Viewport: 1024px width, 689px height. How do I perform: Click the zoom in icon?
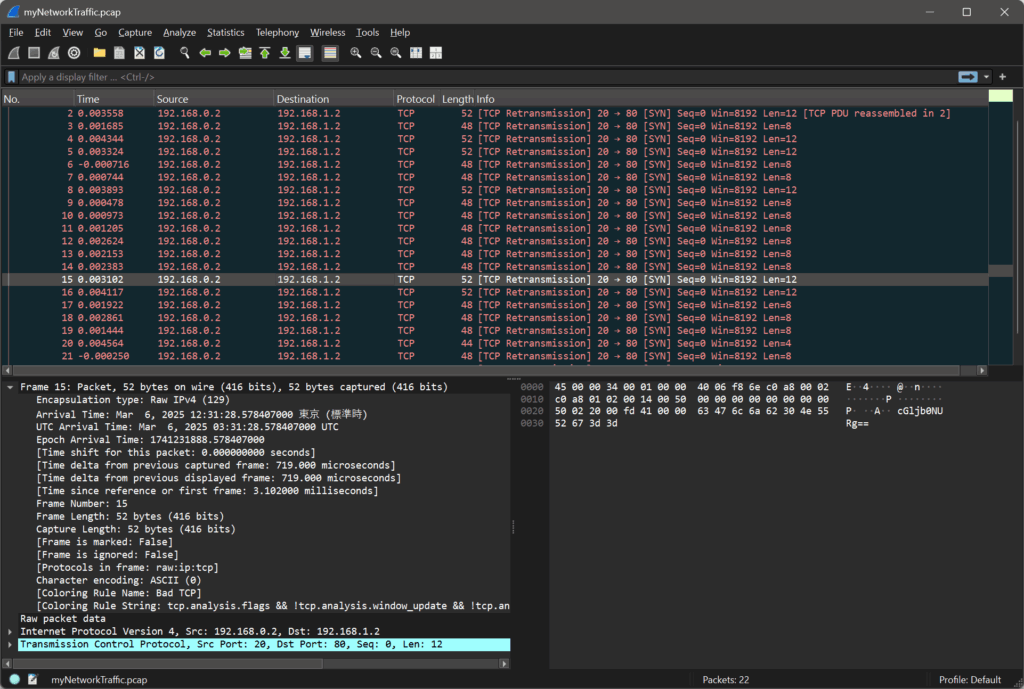[x=356, y=53]
